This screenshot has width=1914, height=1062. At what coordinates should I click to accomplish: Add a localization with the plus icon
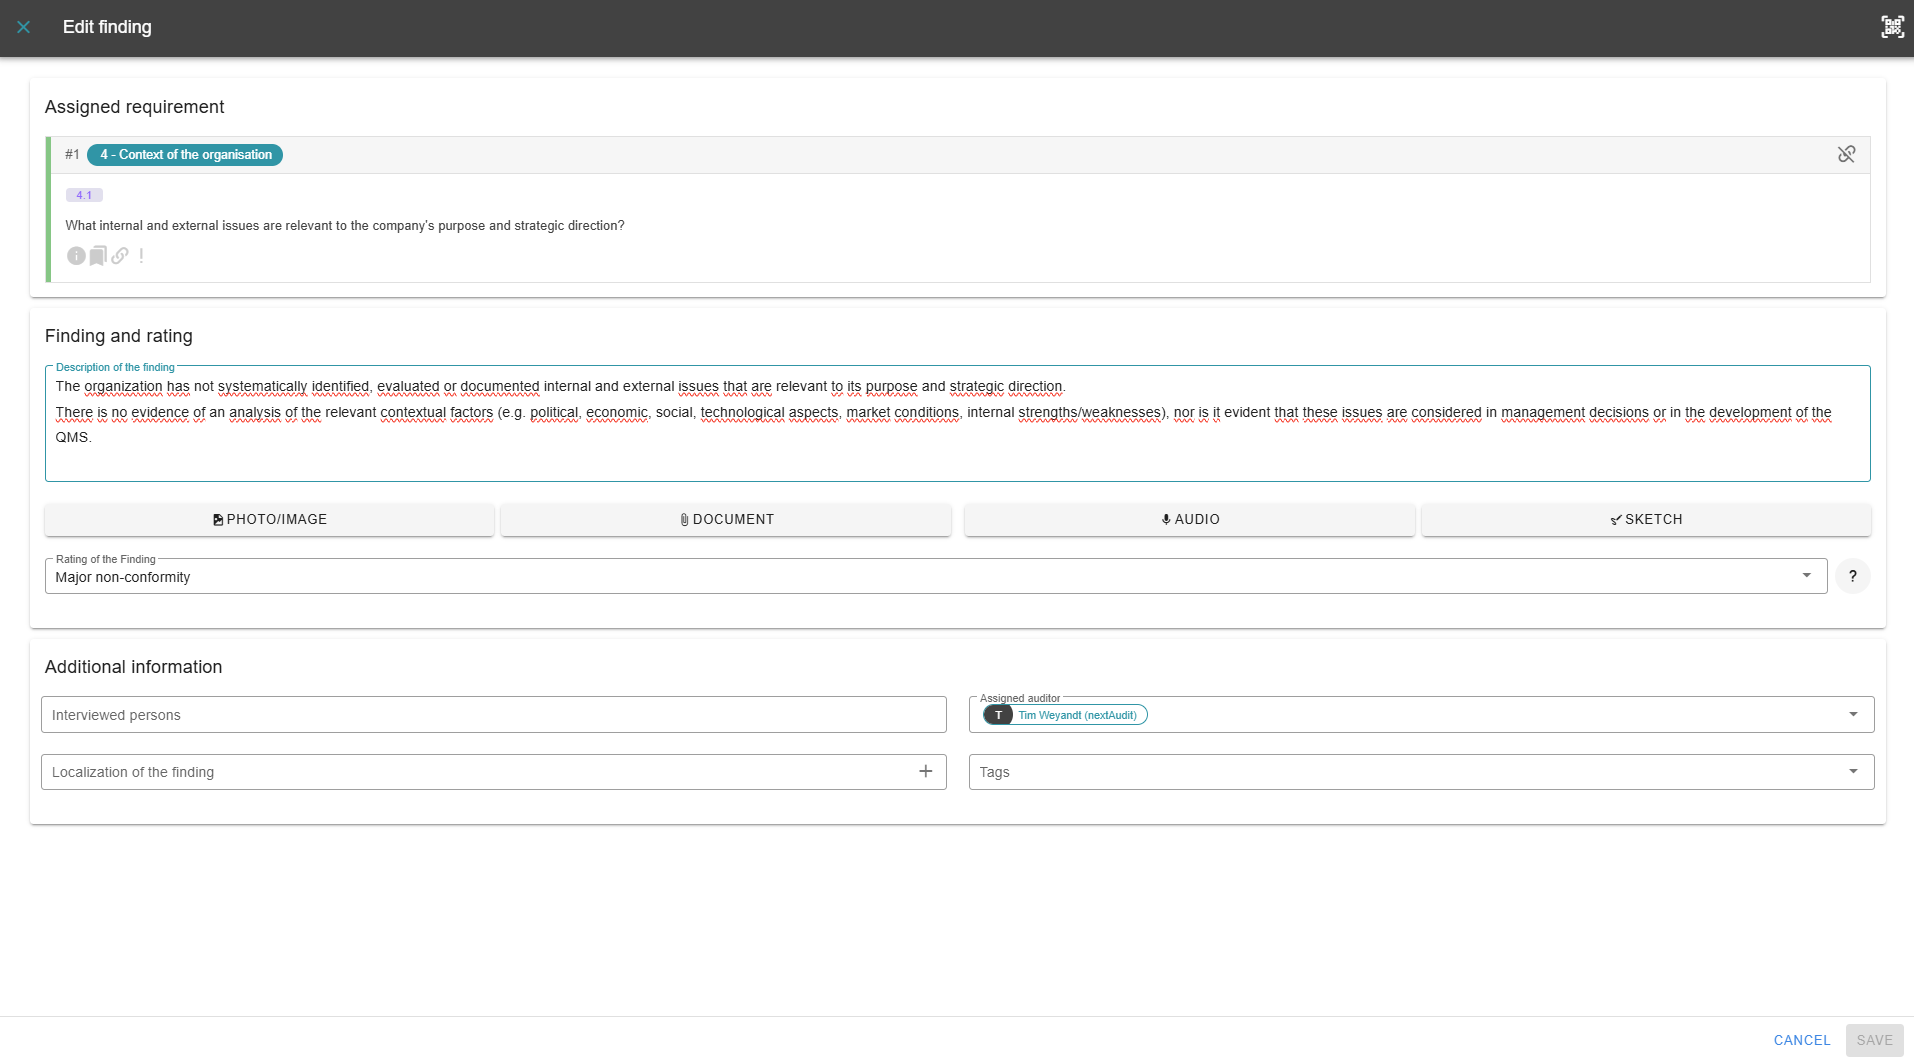925,771
